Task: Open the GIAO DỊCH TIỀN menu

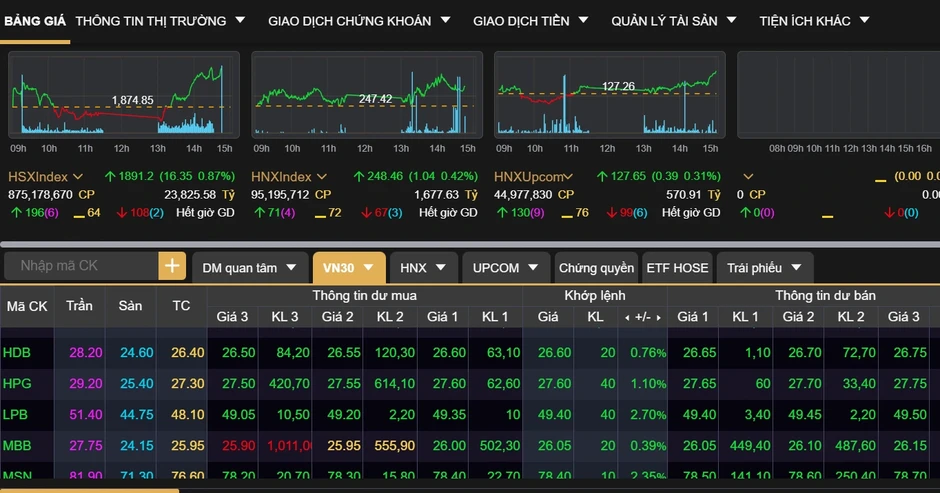Action: (x=530, y=21)
